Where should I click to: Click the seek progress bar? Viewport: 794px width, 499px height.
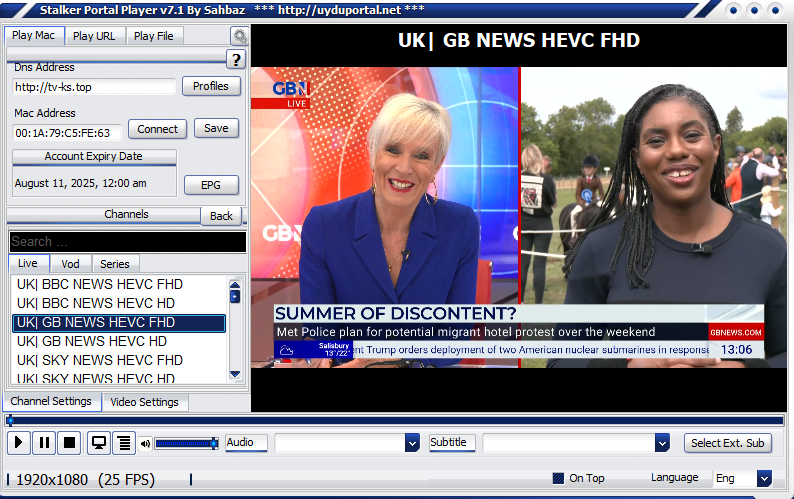coord(395,420)
